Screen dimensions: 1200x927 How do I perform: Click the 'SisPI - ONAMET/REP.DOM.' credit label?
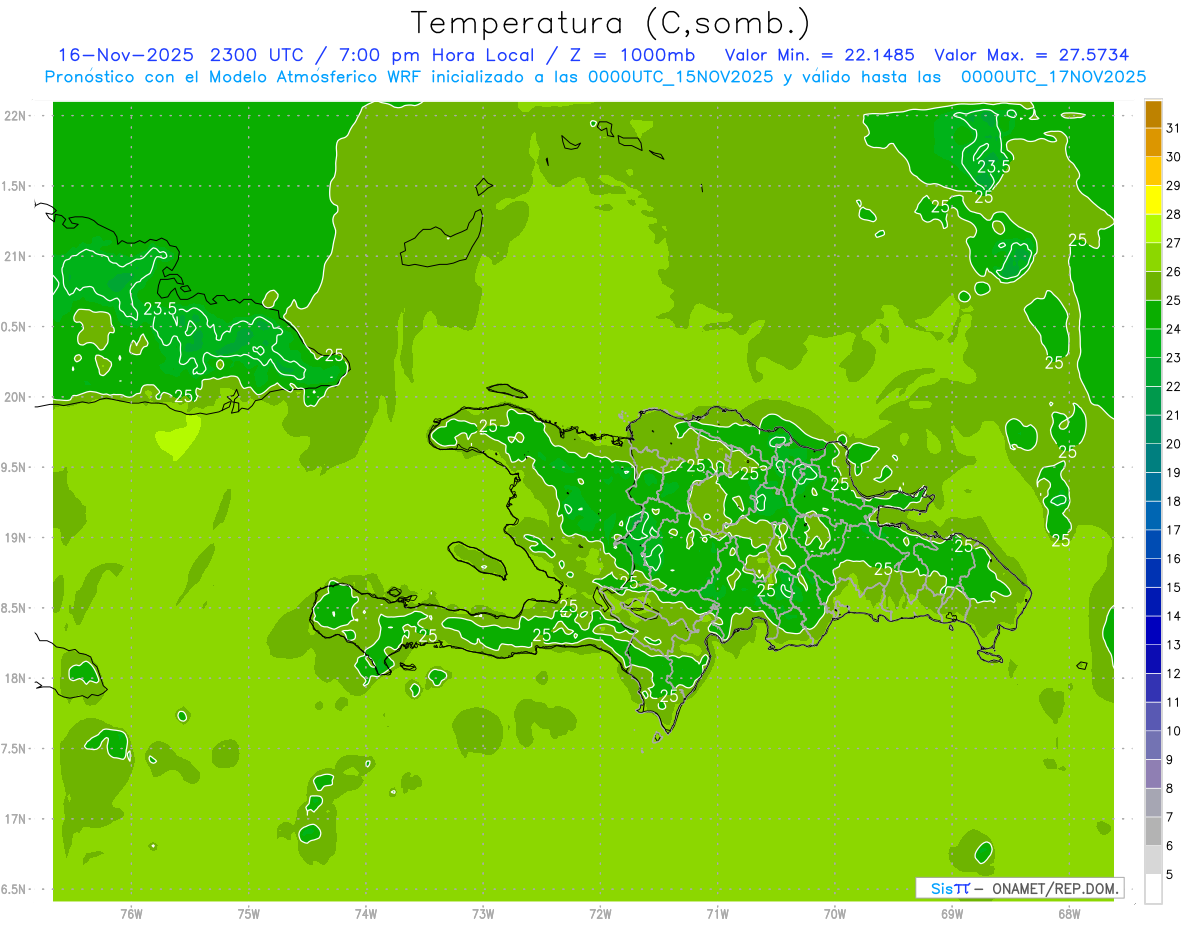click(x=1019, y=888)
